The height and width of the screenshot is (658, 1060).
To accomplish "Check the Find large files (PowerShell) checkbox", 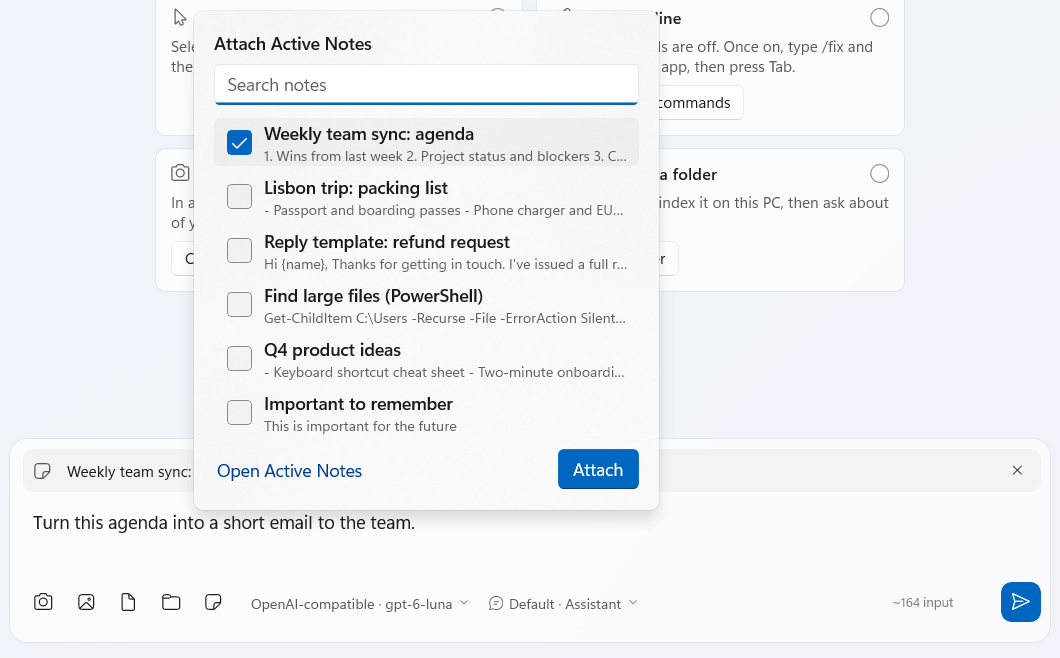I will [x=239, y=305].
